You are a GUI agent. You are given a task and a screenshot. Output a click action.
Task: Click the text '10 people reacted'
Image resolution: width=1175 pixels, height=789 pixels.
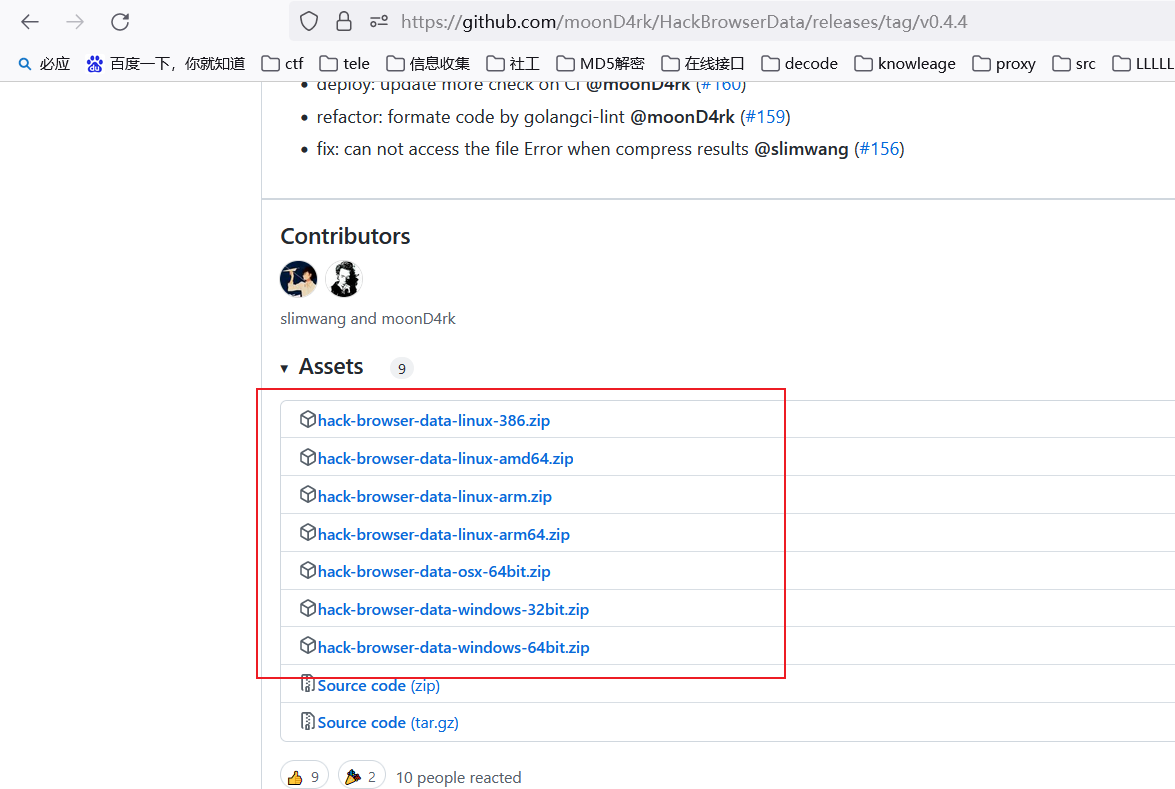pos(459,778)
